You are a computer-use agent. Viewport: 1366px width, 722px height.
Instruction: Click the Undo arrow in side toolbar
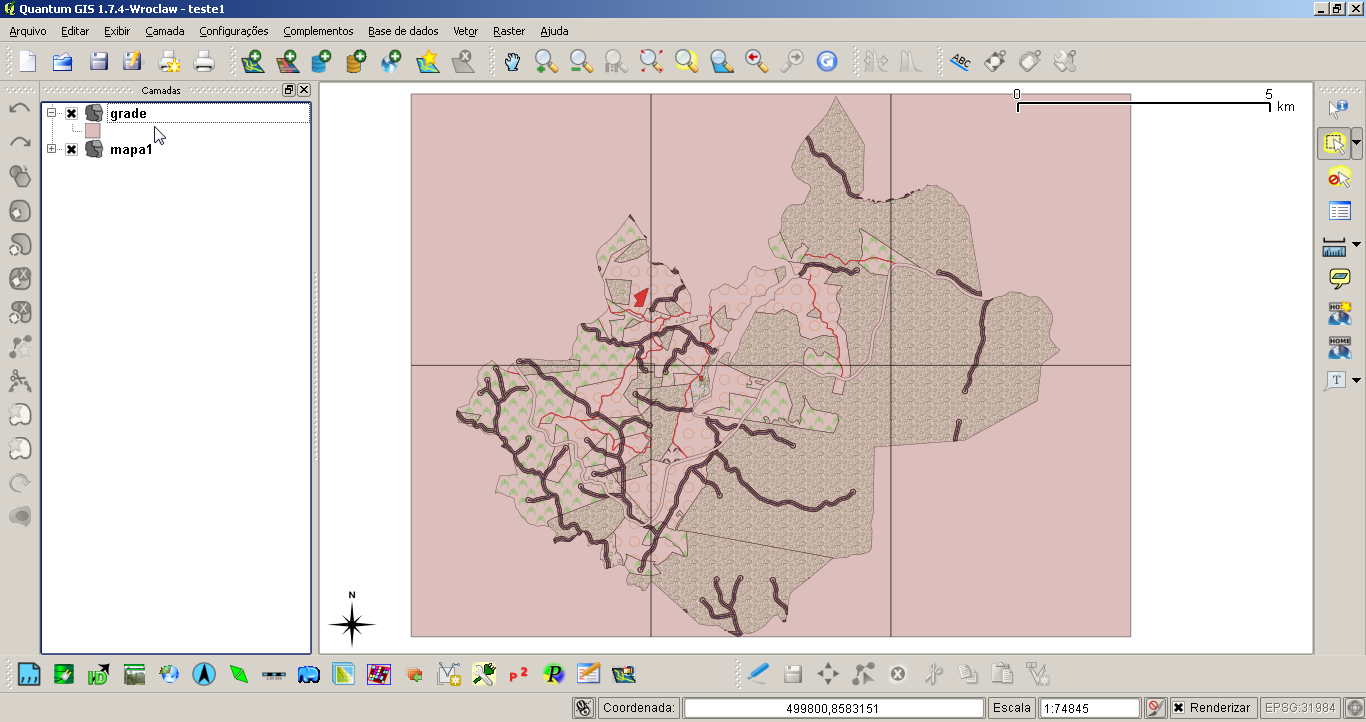click(x=19, y=108)
